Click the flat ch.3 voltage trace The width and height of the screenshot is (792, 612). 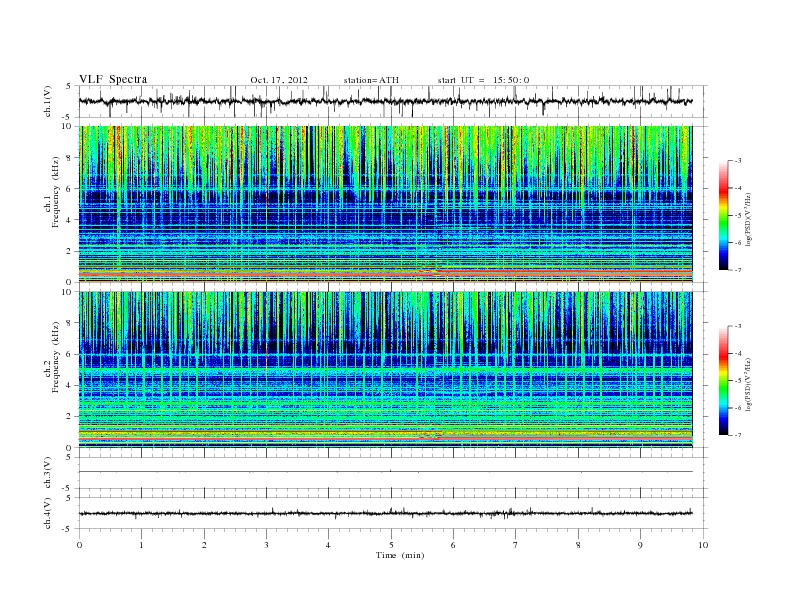click(x=385, y=472)
